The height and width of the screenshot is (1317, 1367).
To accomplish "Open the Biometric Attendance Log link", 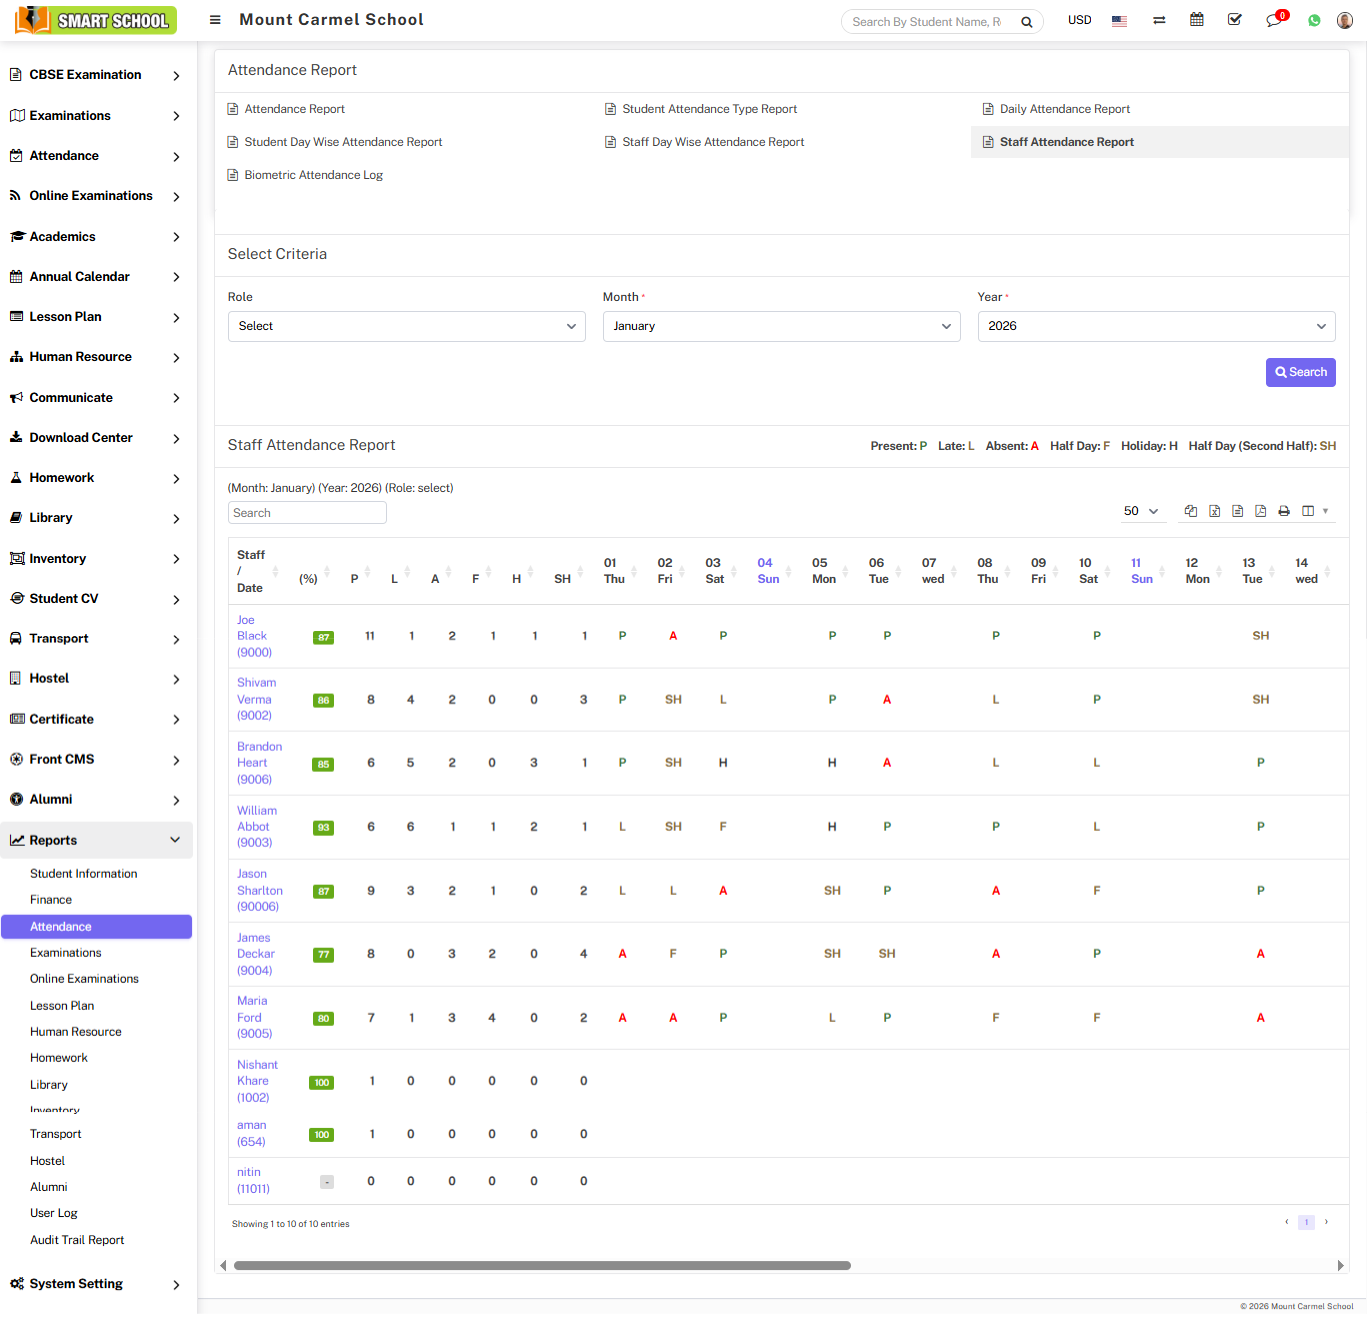I will (313, 175).
